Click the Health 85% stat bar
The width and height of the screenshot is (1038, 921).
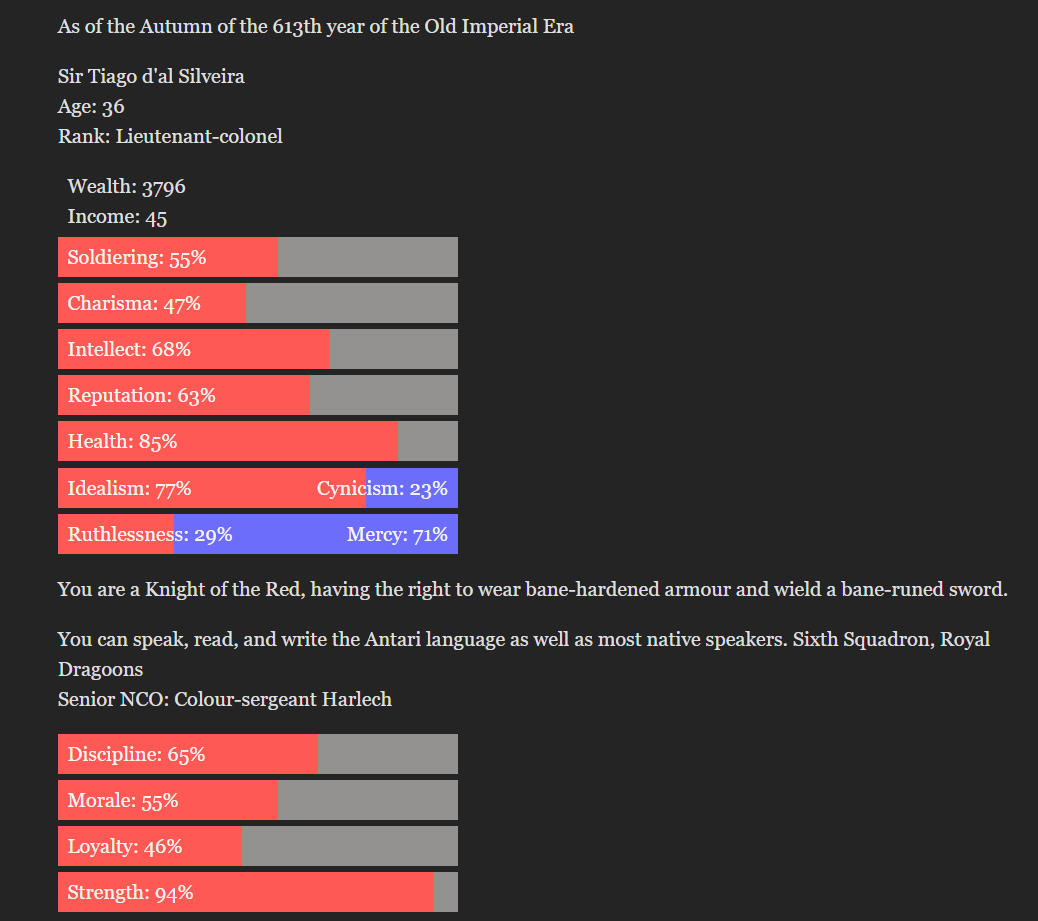pos(258,441)
